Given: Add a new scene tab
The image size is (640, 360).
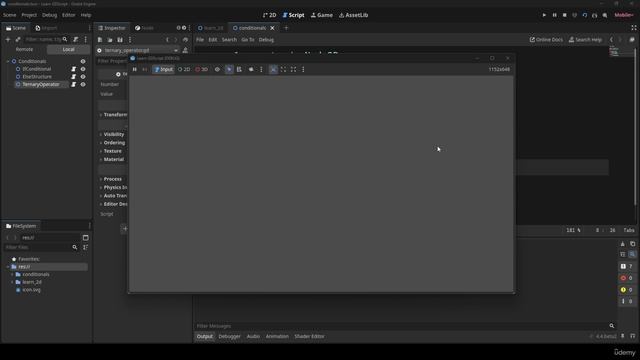Looking at the screenshot, I should (x=286, y=28).
